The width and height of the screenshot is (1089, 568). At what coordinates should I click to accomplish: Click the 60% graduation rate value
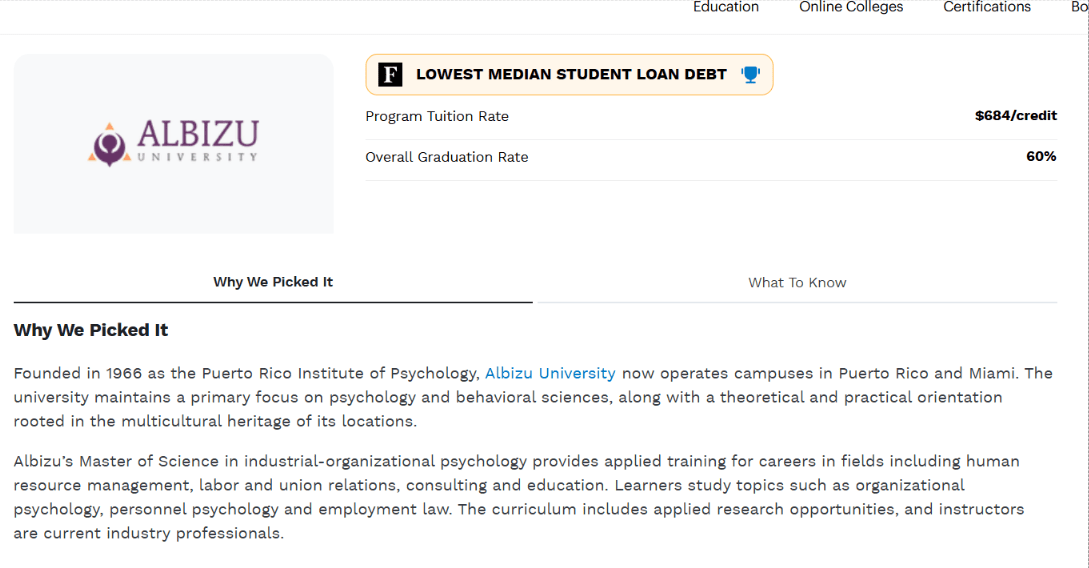pyautogui.click(x=1041, y=158)
